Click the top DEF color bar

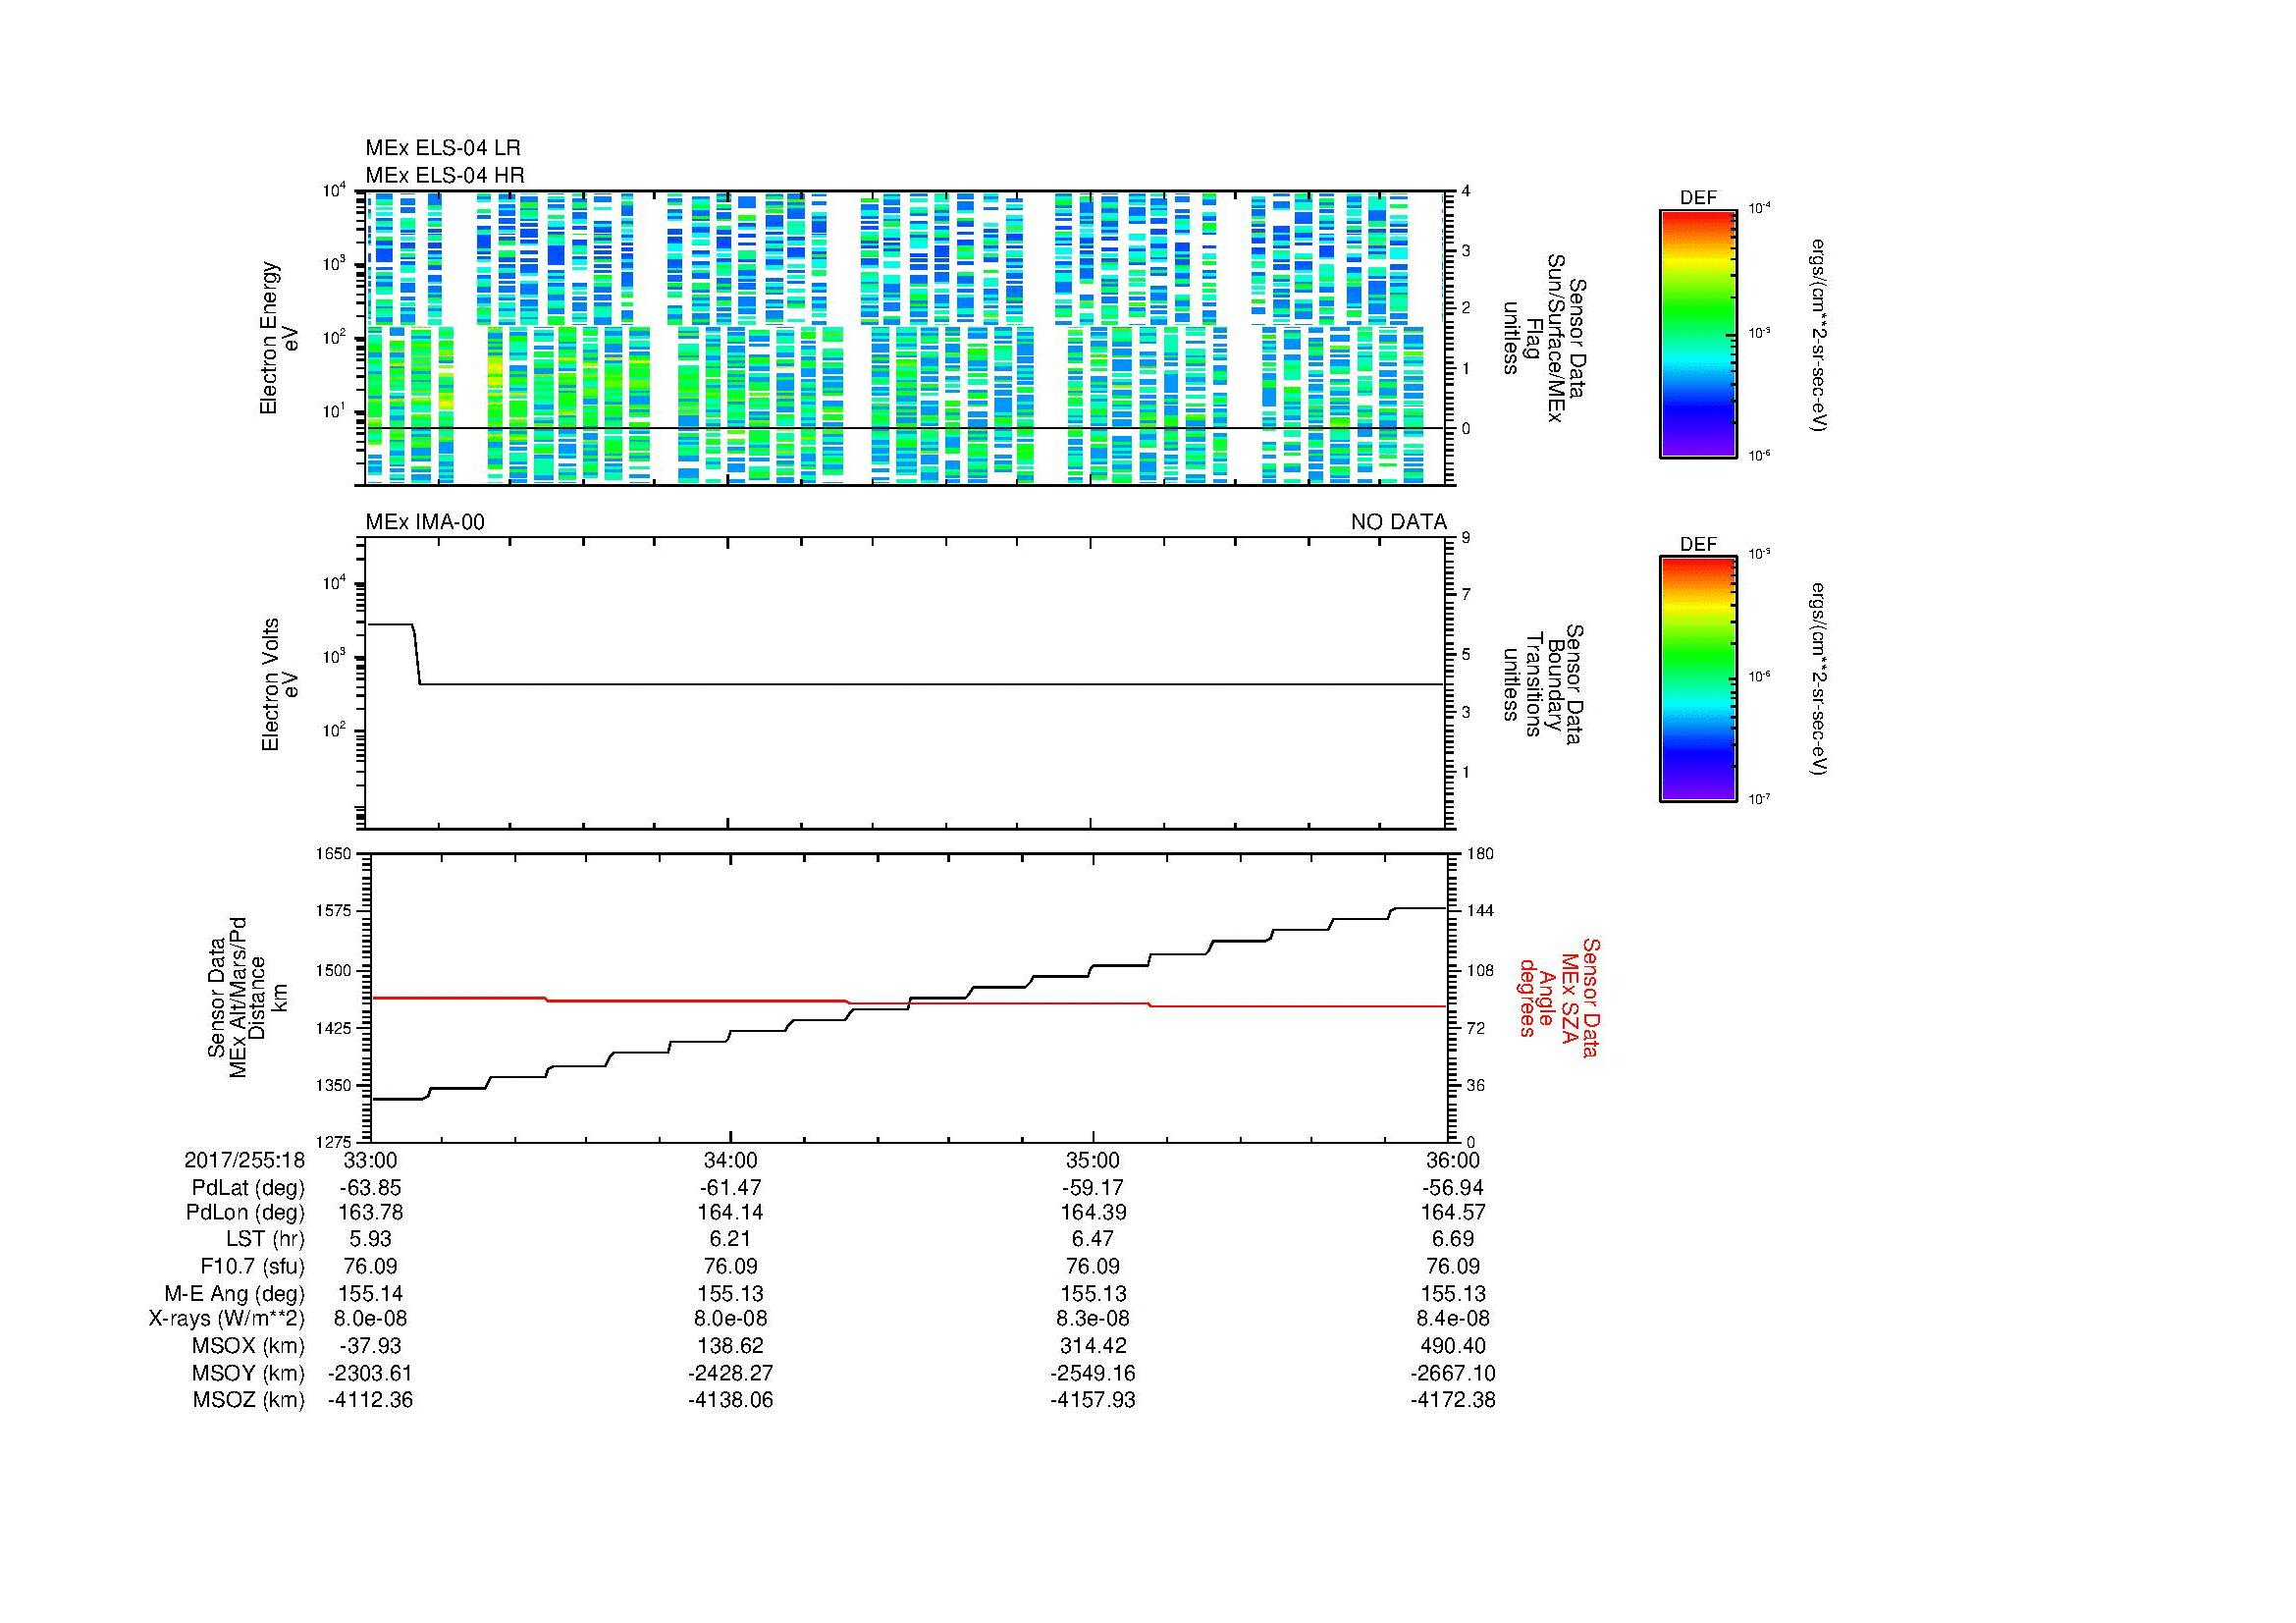pyautogui.click(x=1697, y=333)
